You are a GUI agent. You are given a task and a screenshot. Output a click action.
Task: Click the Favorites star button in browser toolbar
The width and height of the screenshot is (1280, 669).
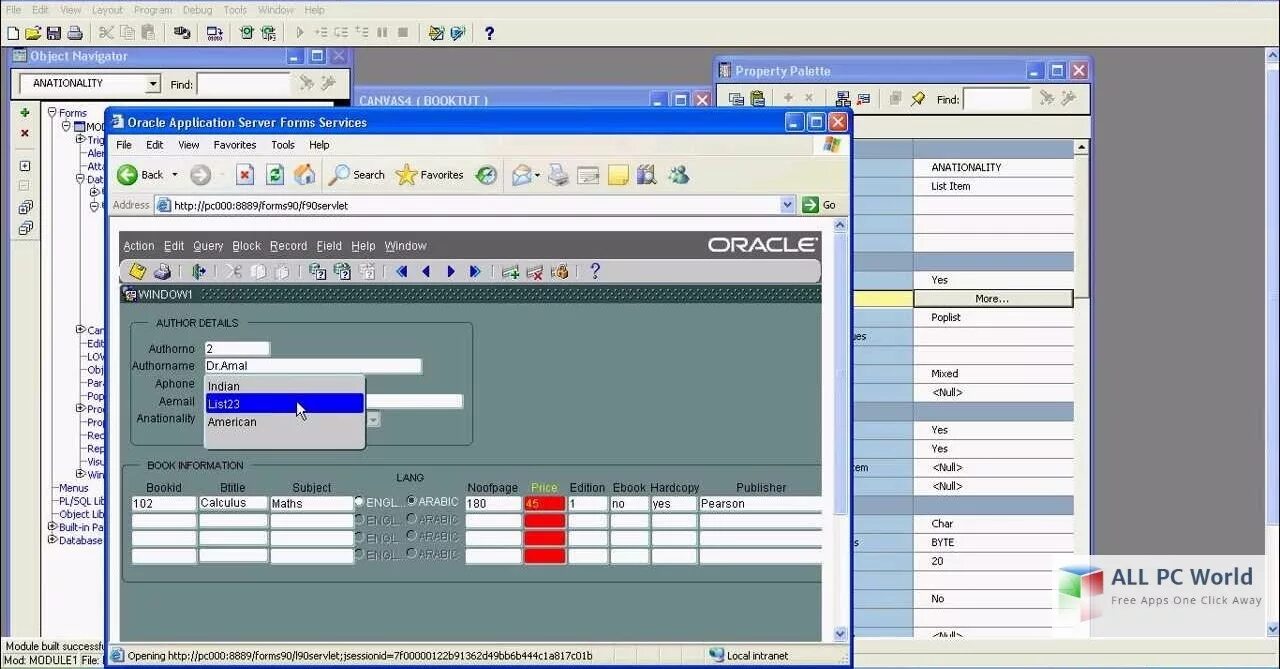430,175
